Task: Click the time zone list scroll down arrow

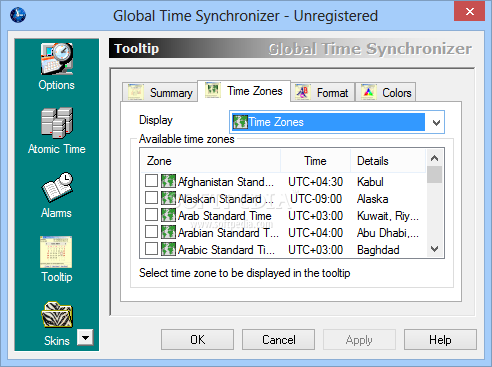Action: coord(434,249)
